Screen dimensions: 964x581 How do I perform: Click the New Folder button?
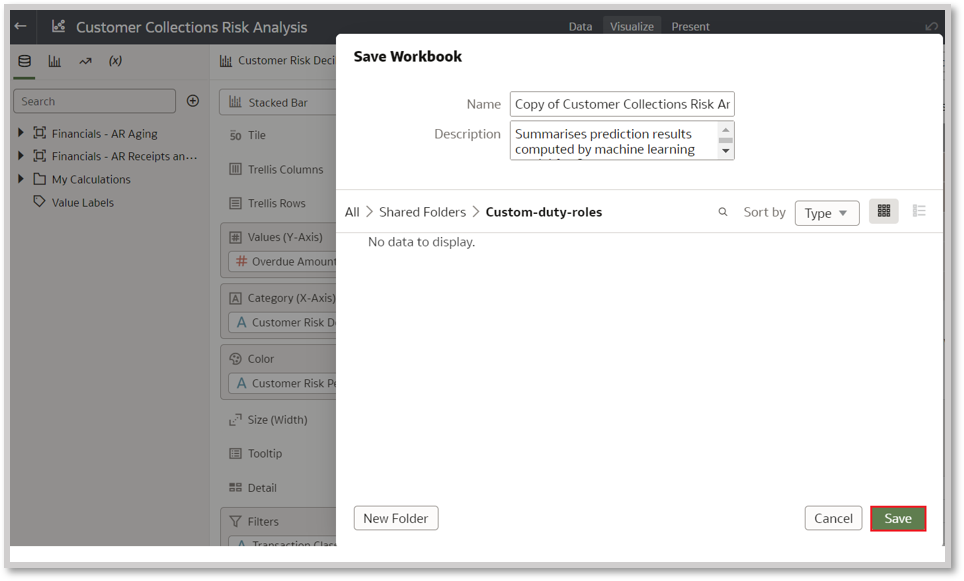(396, 518)
